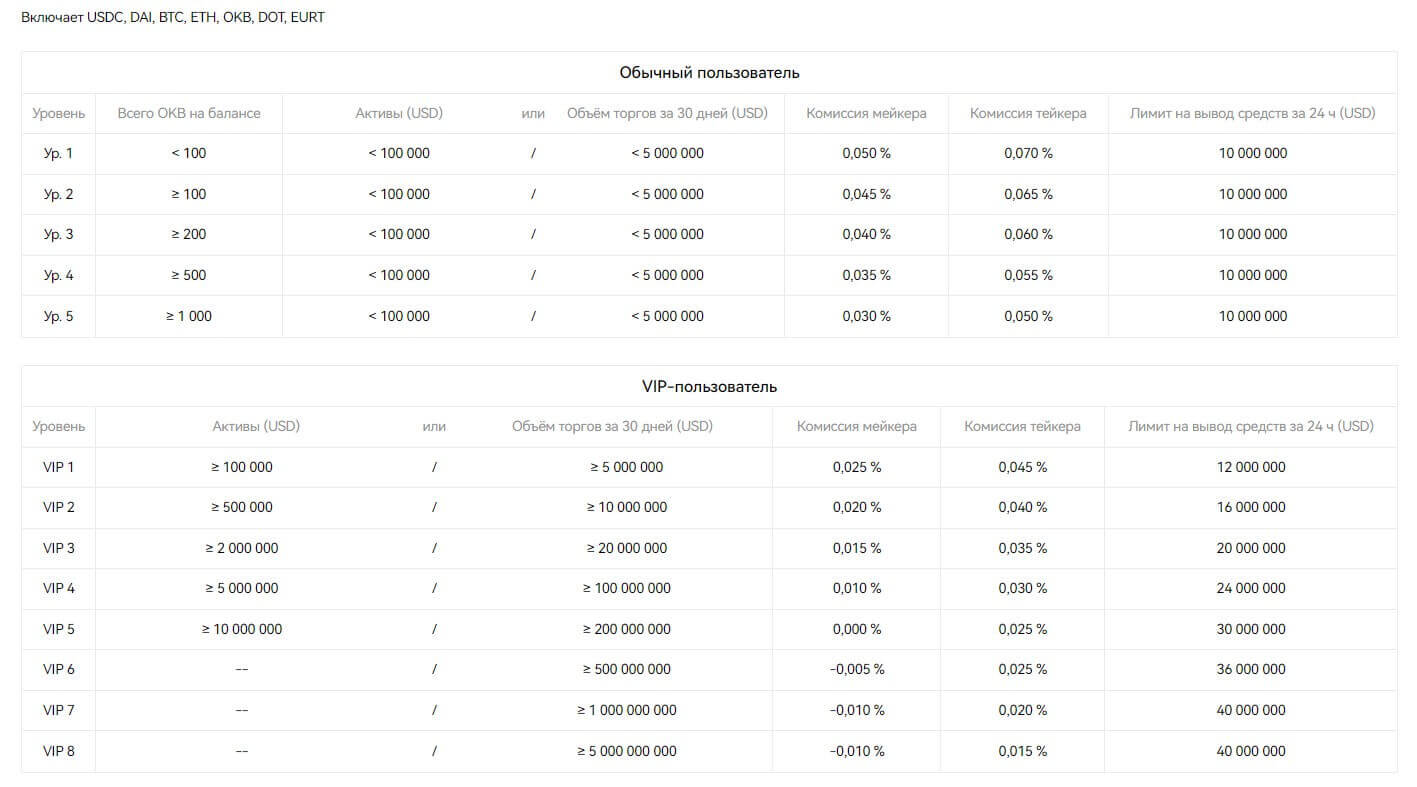Select the 'Ур. 5' row label

click(x=58, y=316)
